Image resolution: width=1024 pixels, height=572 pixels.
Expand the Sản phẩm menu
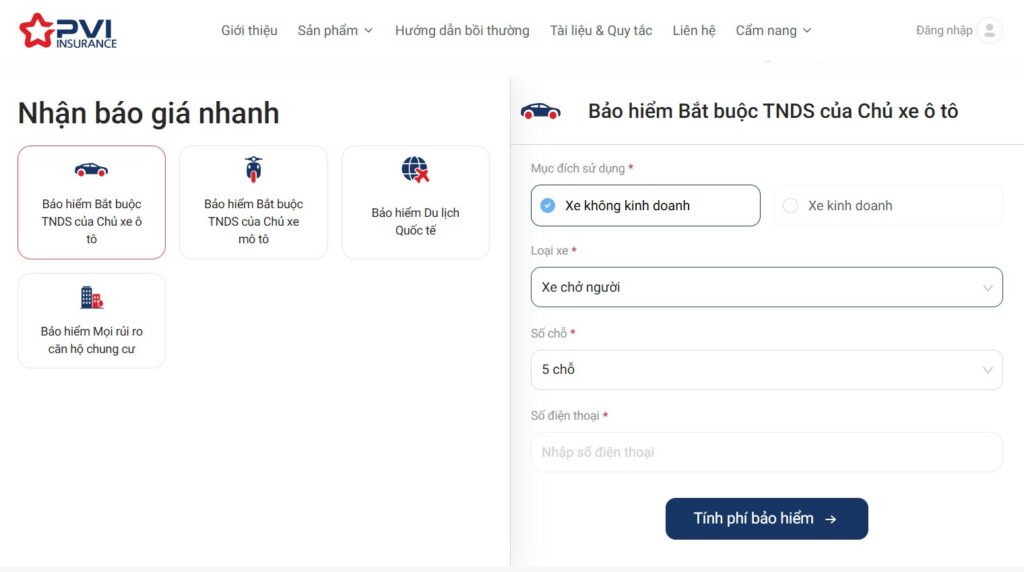[x=335, y=30]
